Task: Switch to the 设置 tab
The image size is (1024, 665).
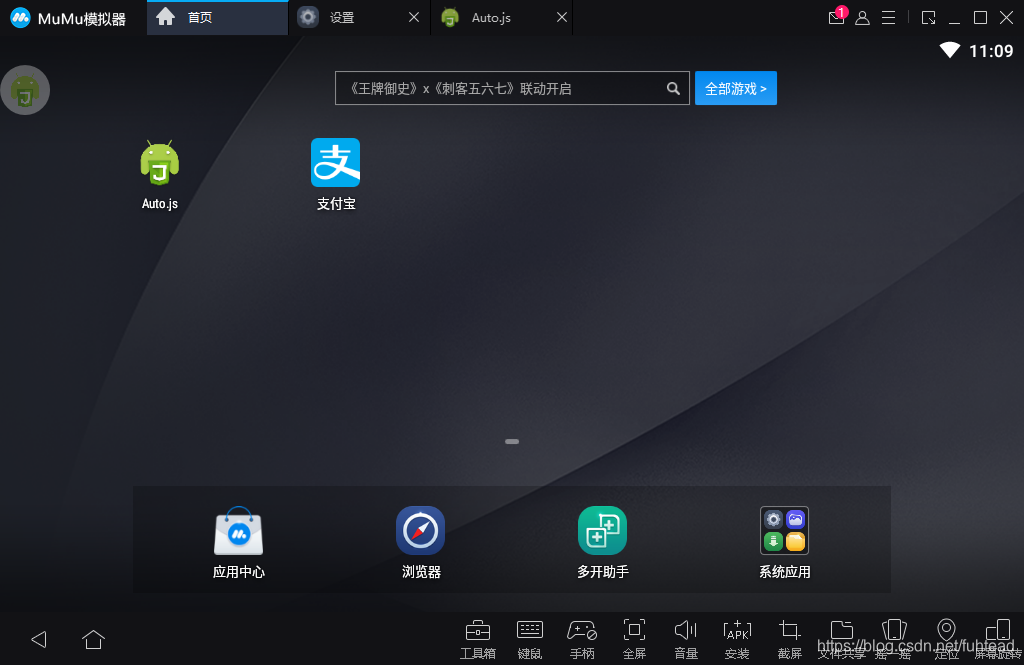Action: point(359,18)
